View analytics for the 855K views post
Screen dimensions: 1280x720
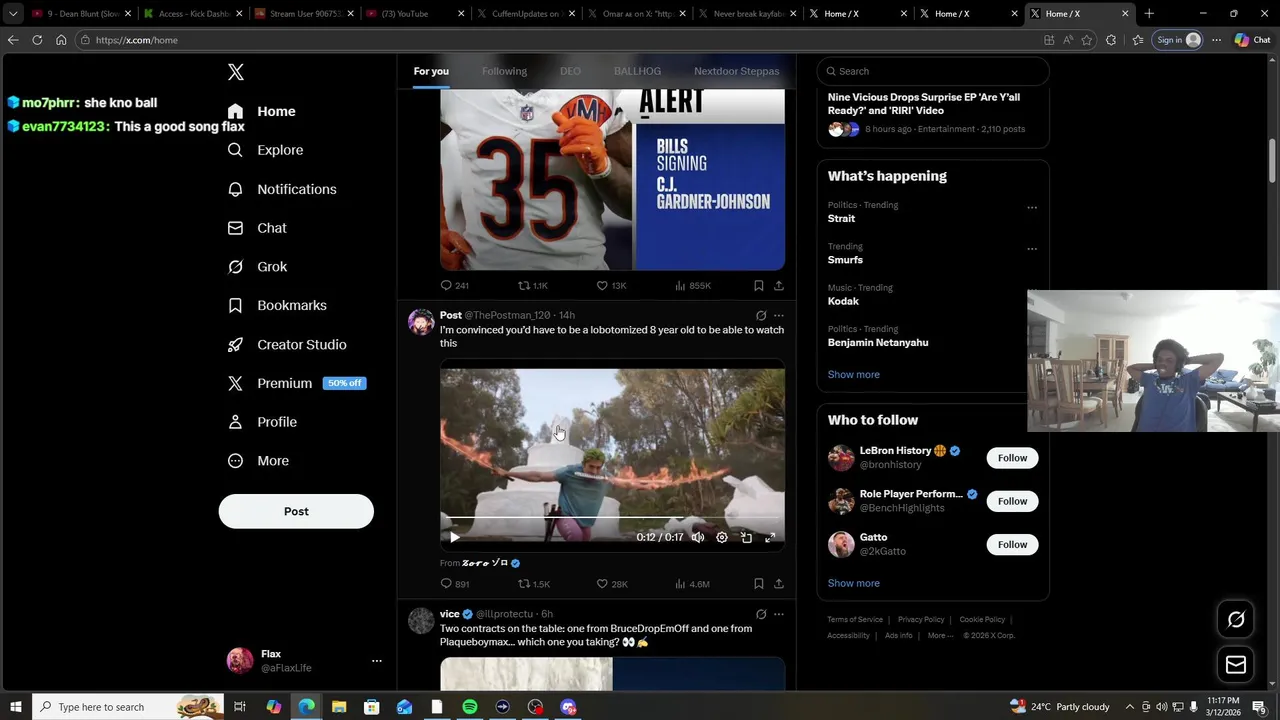(x=692, y=286)
